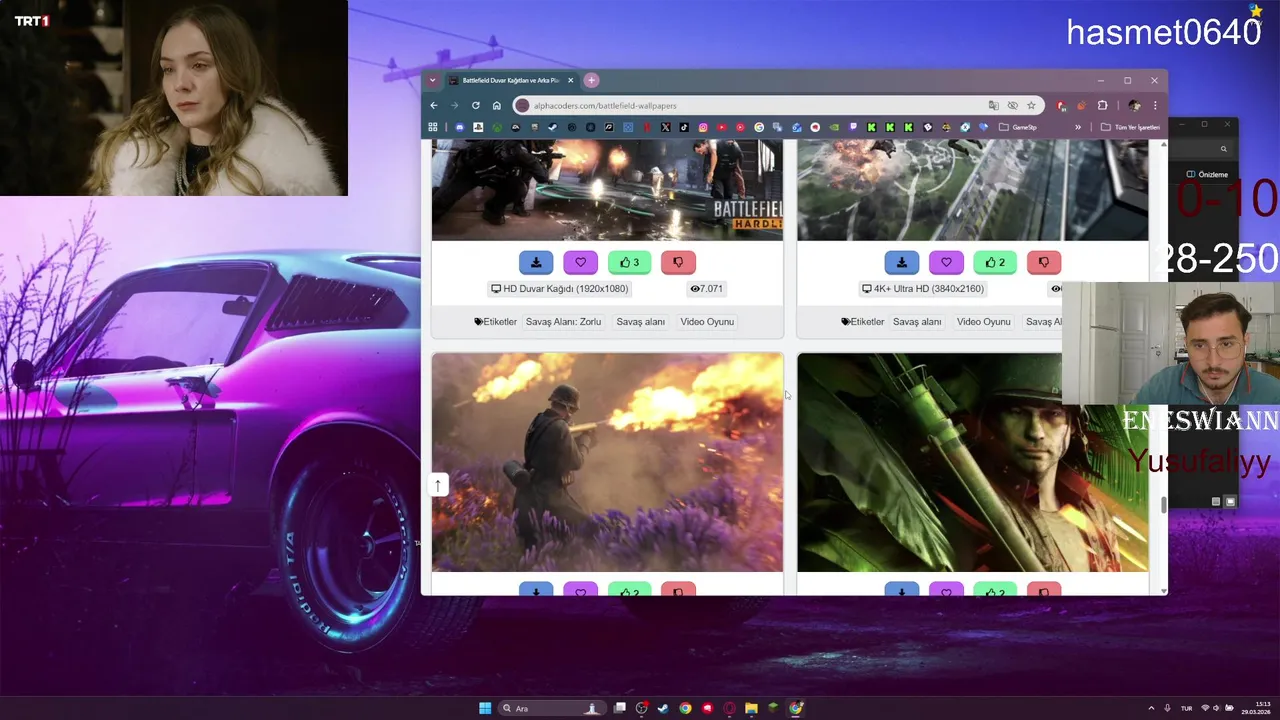Switch the TUR keyboard language indicator
The width and height of the screenshot is (1280, 720).
(x=1187, y=708)
